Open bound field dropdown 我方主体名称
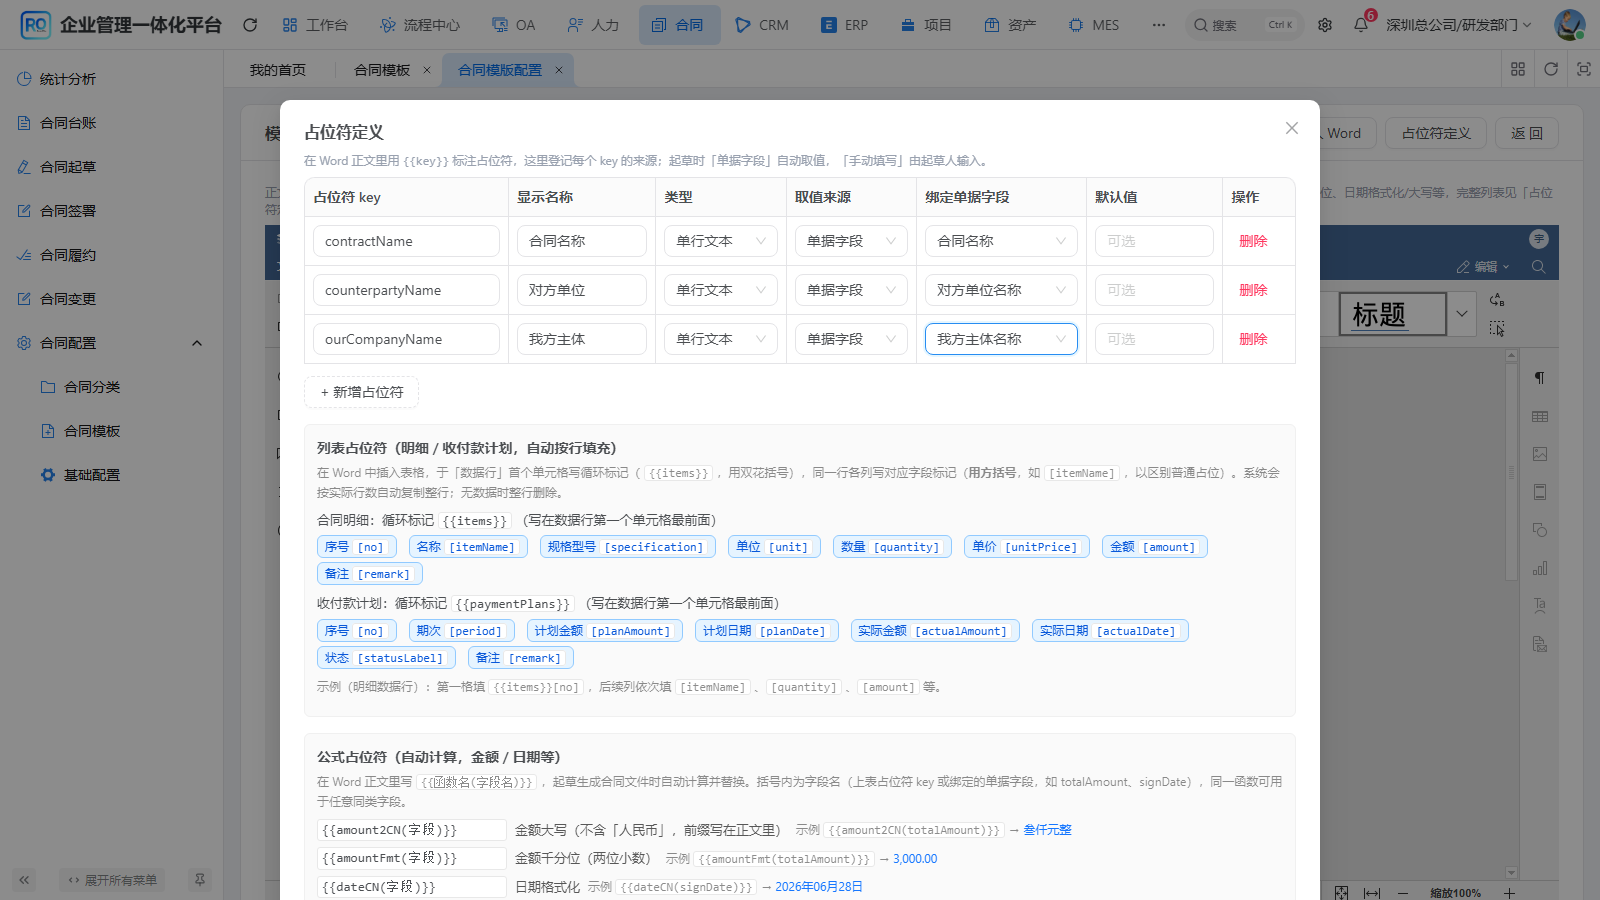The height and width of the screenshot is (900, 1600). coord(1001,339)
